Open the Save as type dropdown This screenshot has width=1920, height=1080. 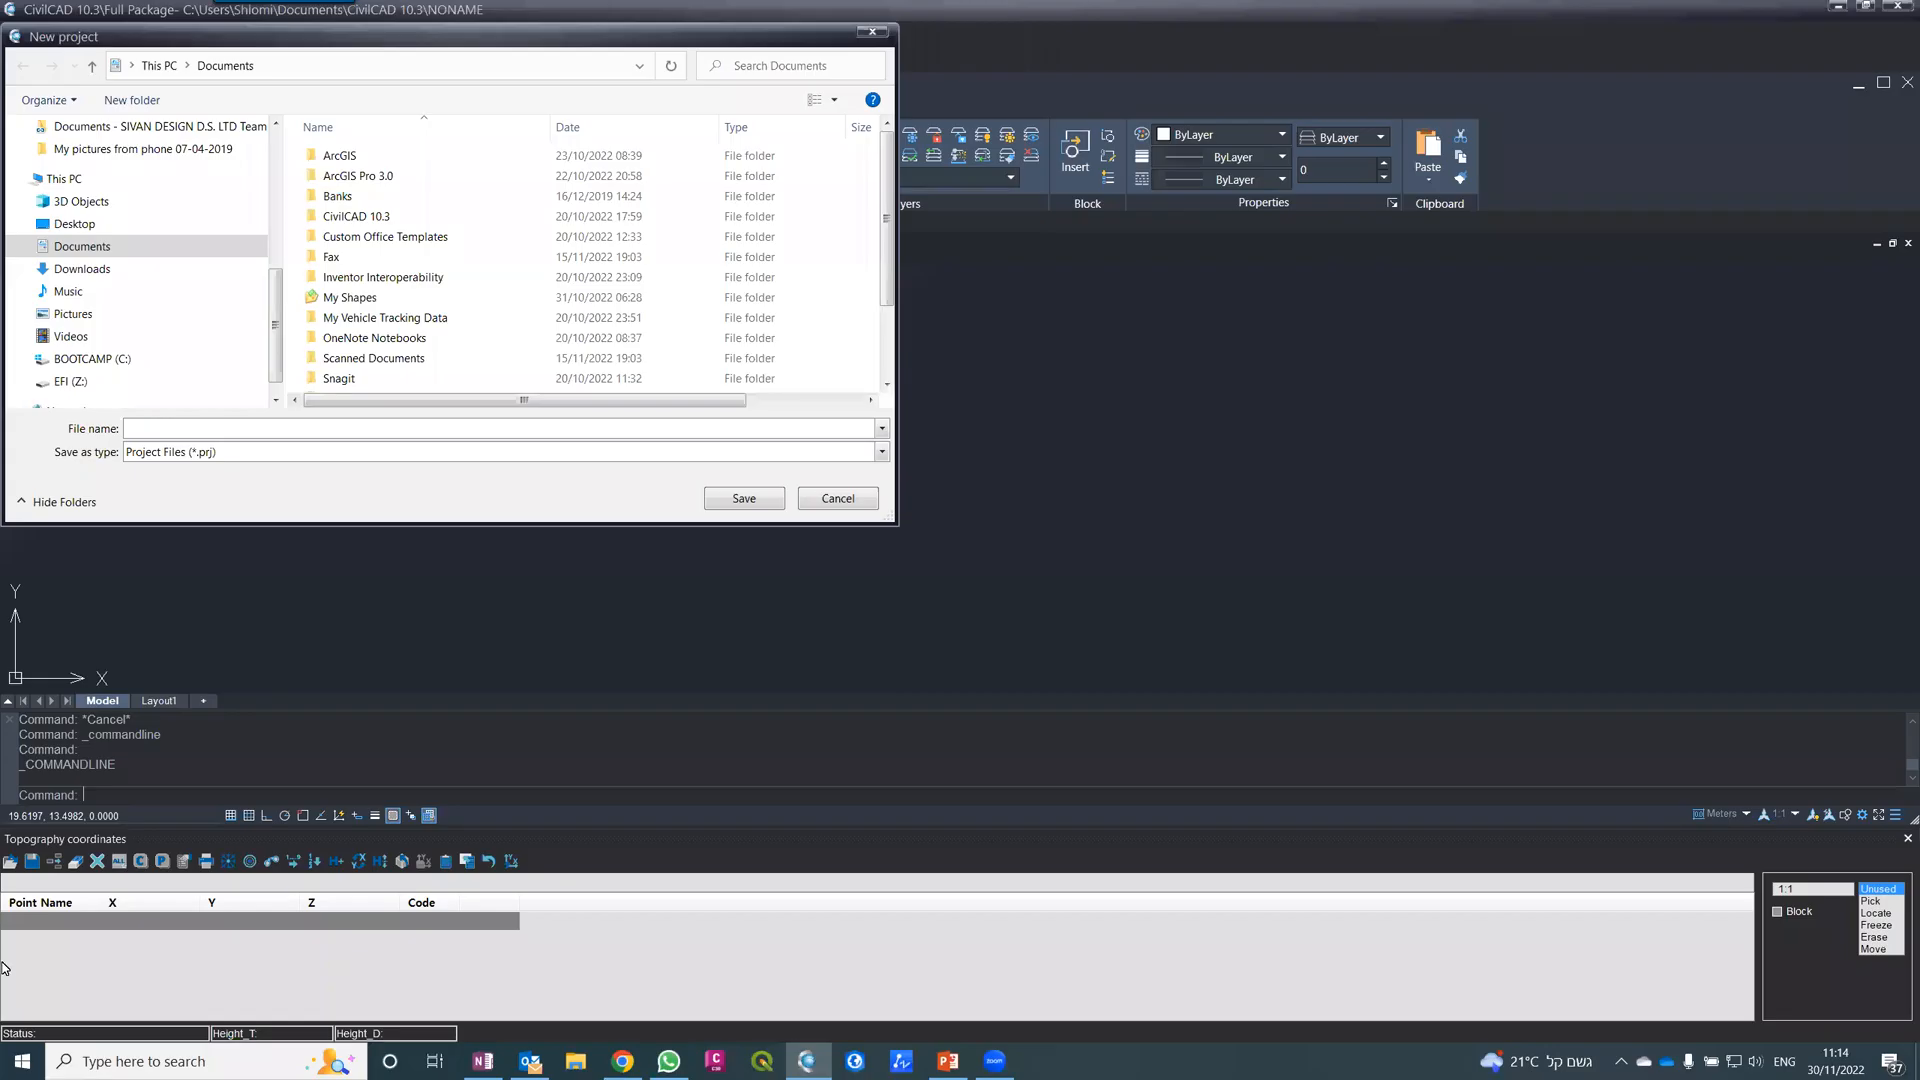click(880, 452)
